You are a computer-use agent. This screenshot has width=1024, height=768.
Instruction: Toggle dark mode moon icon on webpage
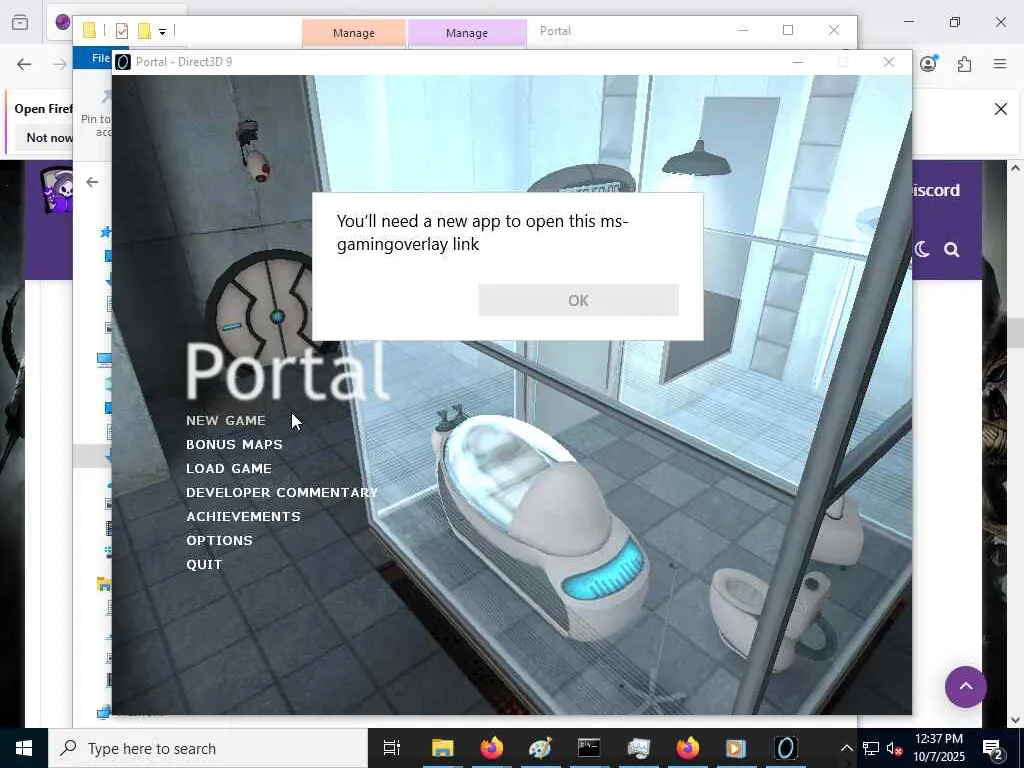(922, 249)
